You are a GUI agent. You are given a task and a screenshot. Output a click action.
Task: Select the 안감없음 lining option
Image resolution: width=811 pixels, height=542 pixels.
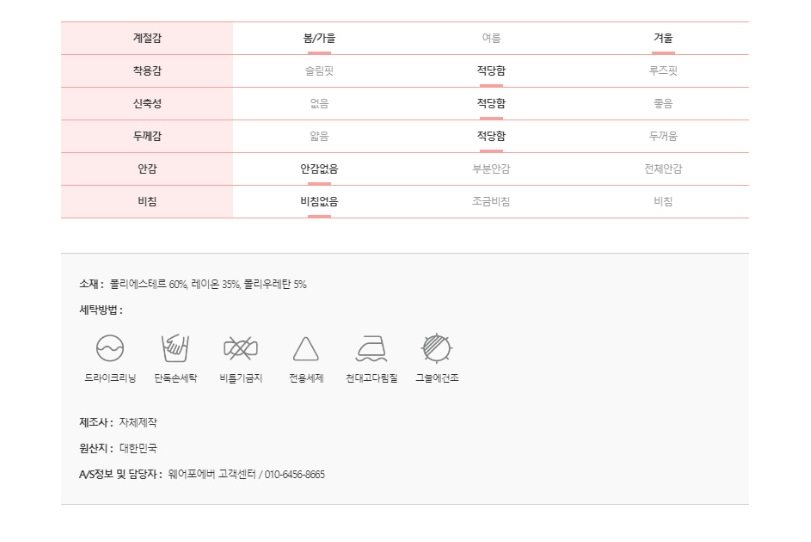(x=319, y=169)
